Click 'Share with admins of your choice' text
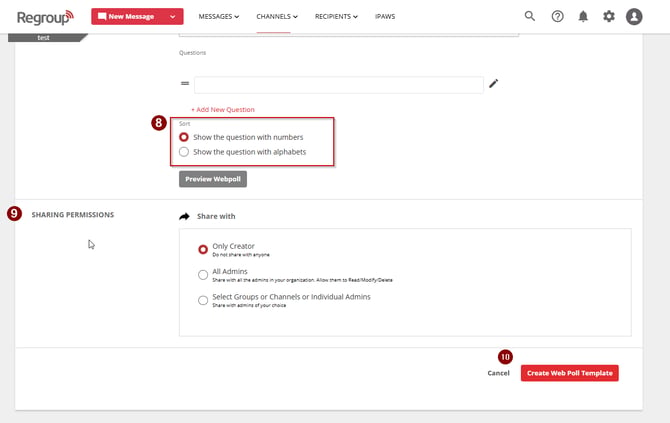670x423 pixels. [249, 306]
